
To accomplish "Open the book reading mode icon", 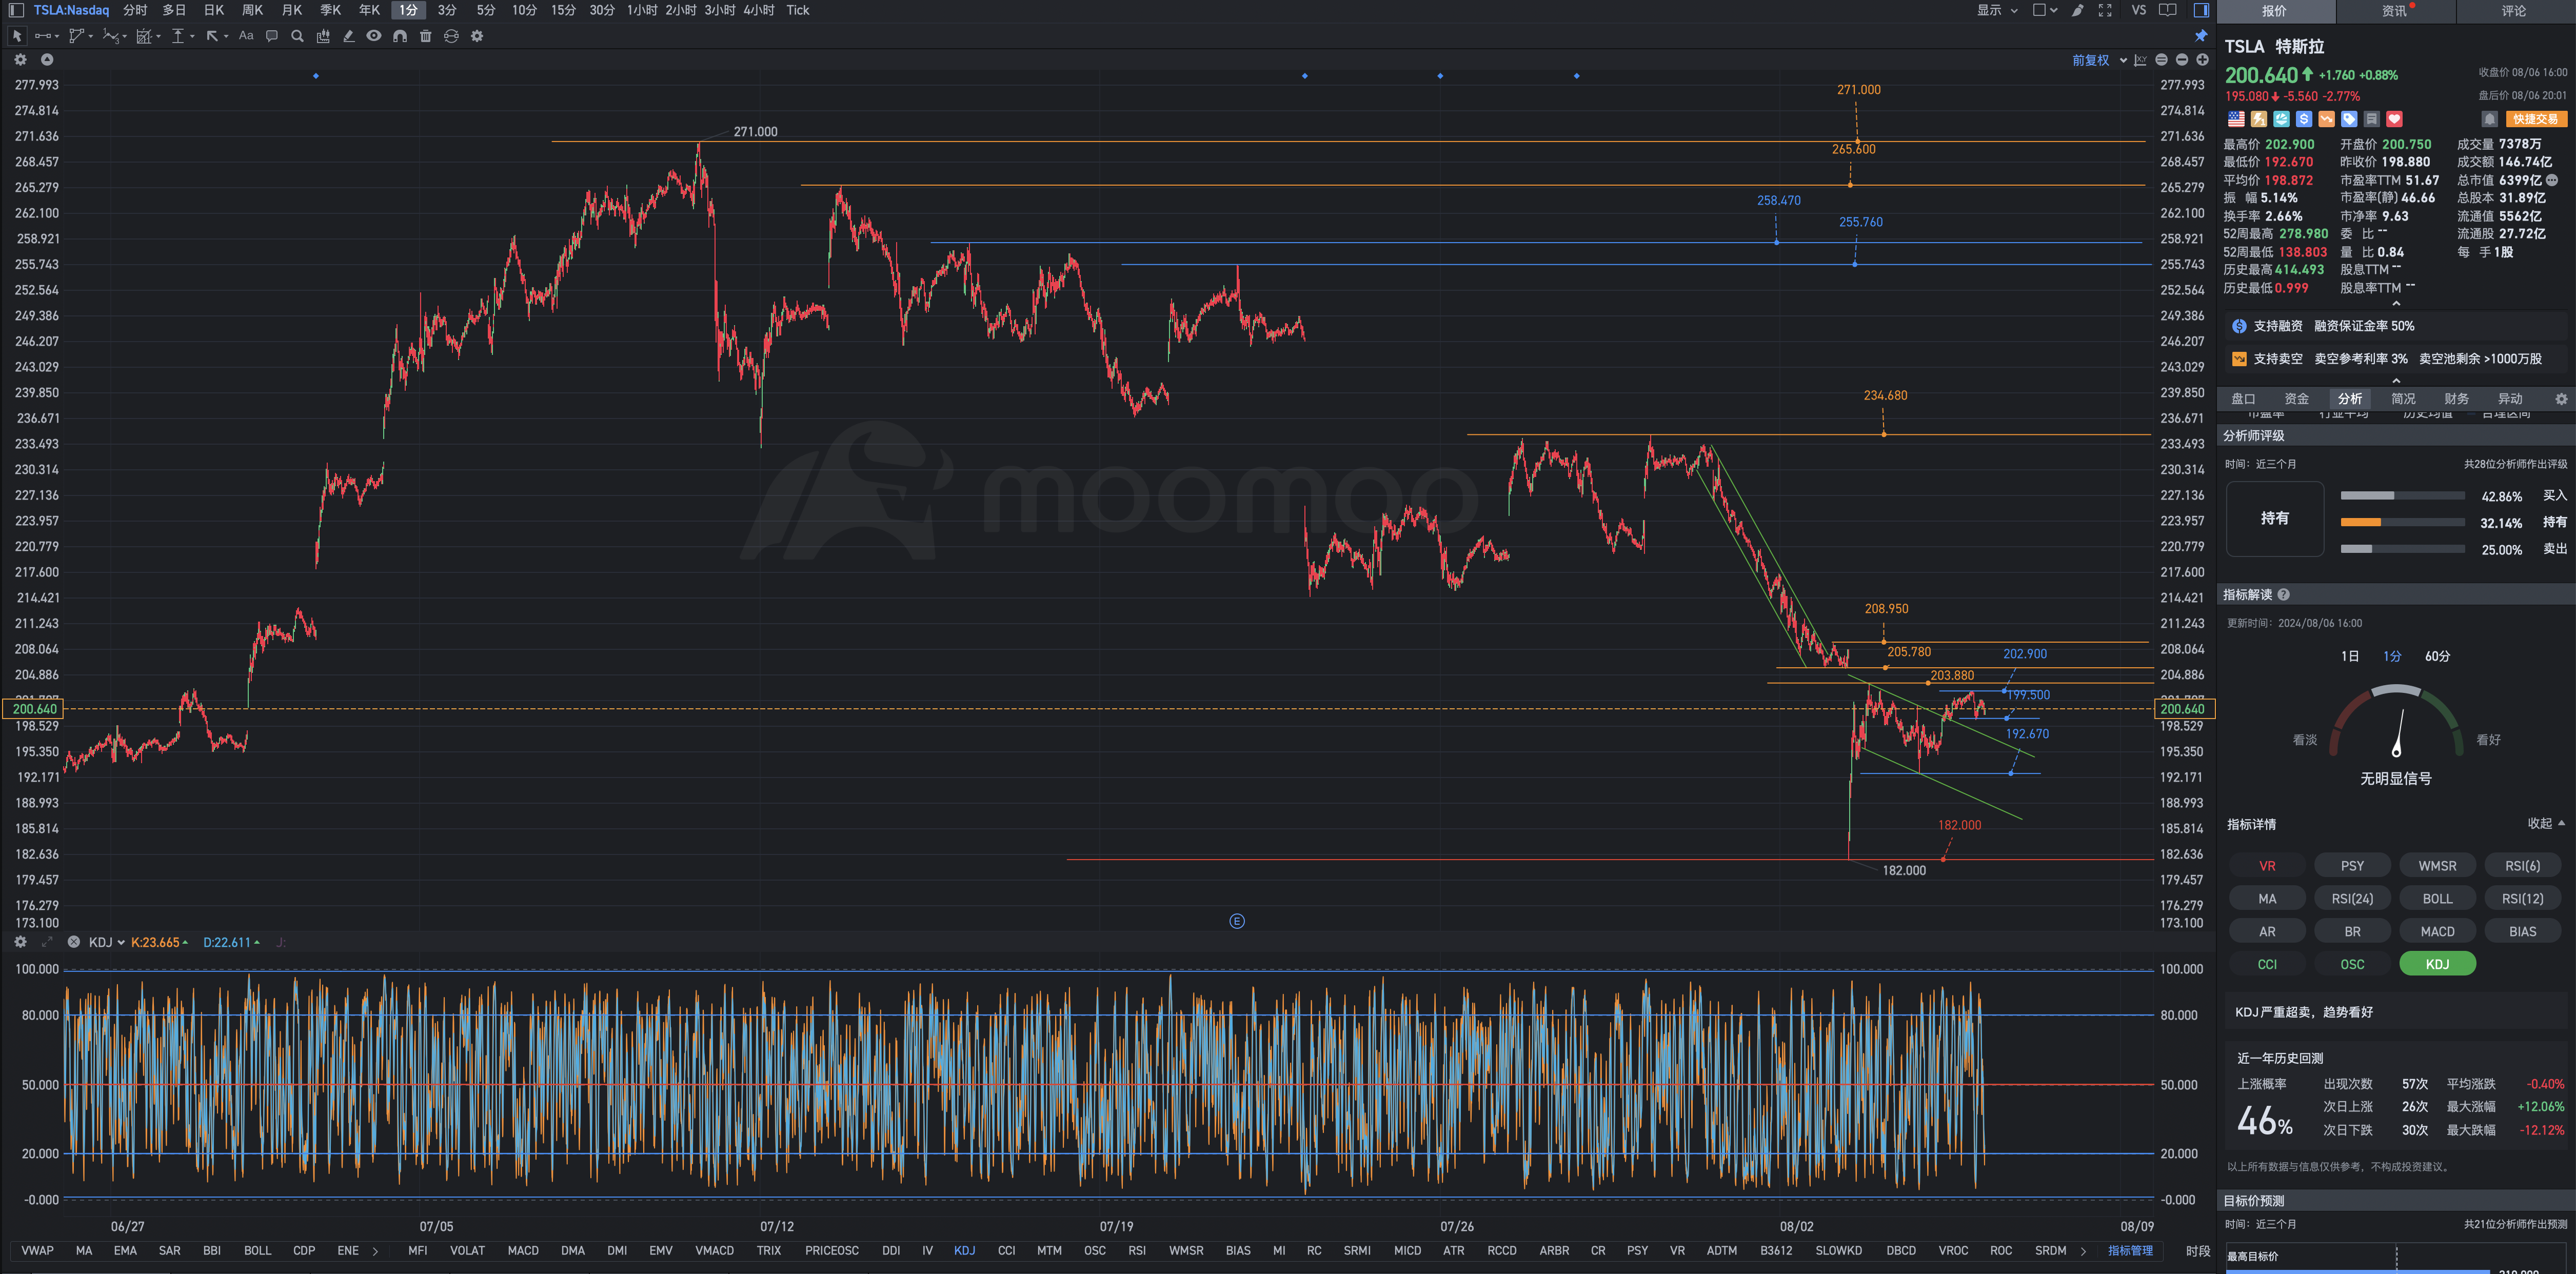I will click(x=2168, y=10).
